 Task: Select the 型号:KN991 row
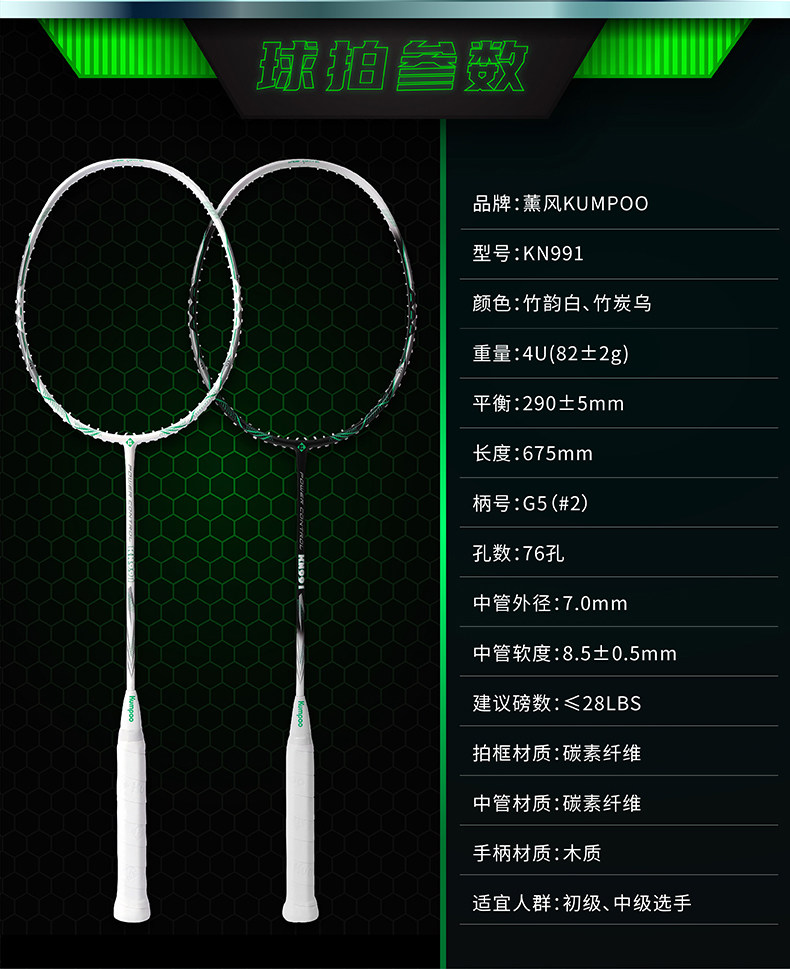pos(619,253)
